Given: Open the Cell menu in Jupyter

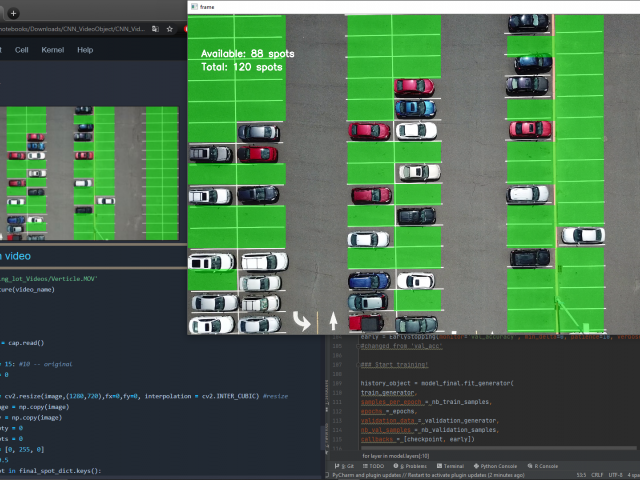Looking at the screenshot, I should click(x=21, y=50).
